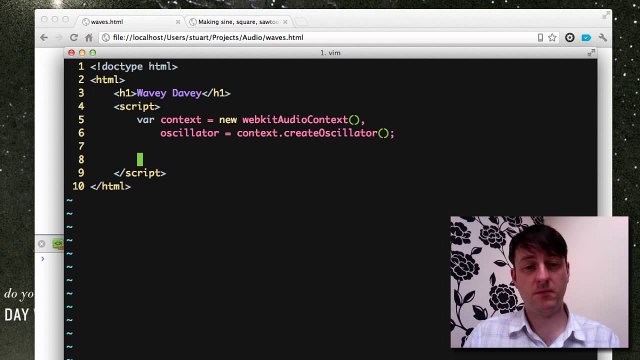Switch to the Making sine, square, sawtooth tab
The height and width of the screenshot is (360, 640).
pyautogui.click(x=239, y=22)
